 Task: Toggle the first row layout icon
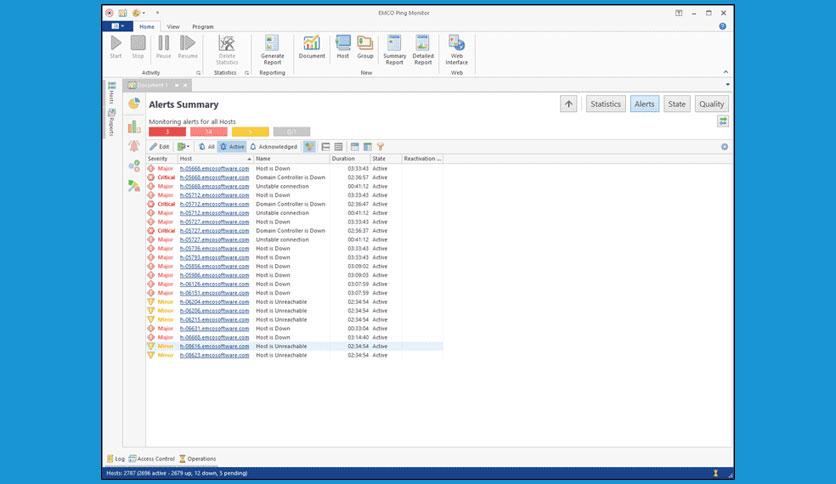point(325,147)
